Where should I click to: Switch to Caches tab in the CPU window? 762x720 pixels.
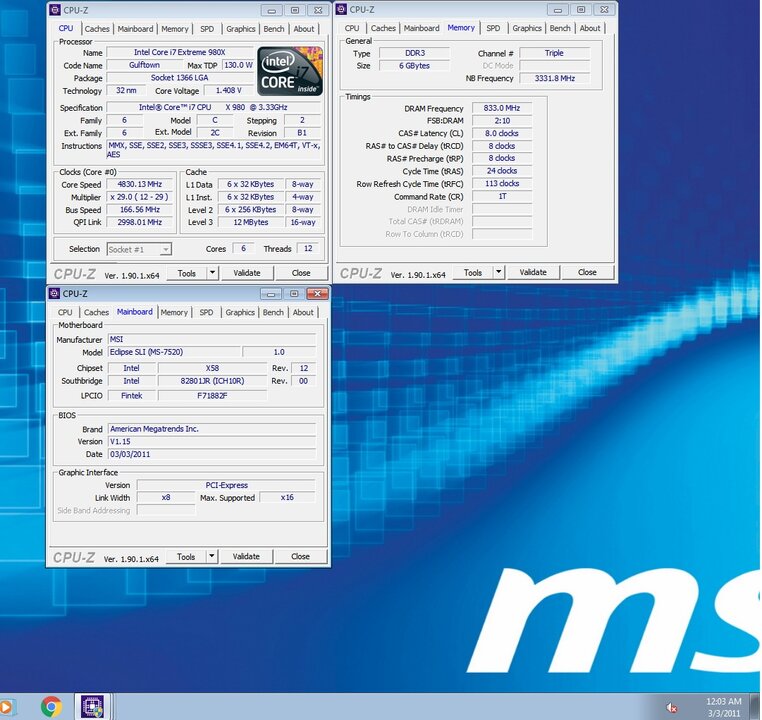pos(97,29)
